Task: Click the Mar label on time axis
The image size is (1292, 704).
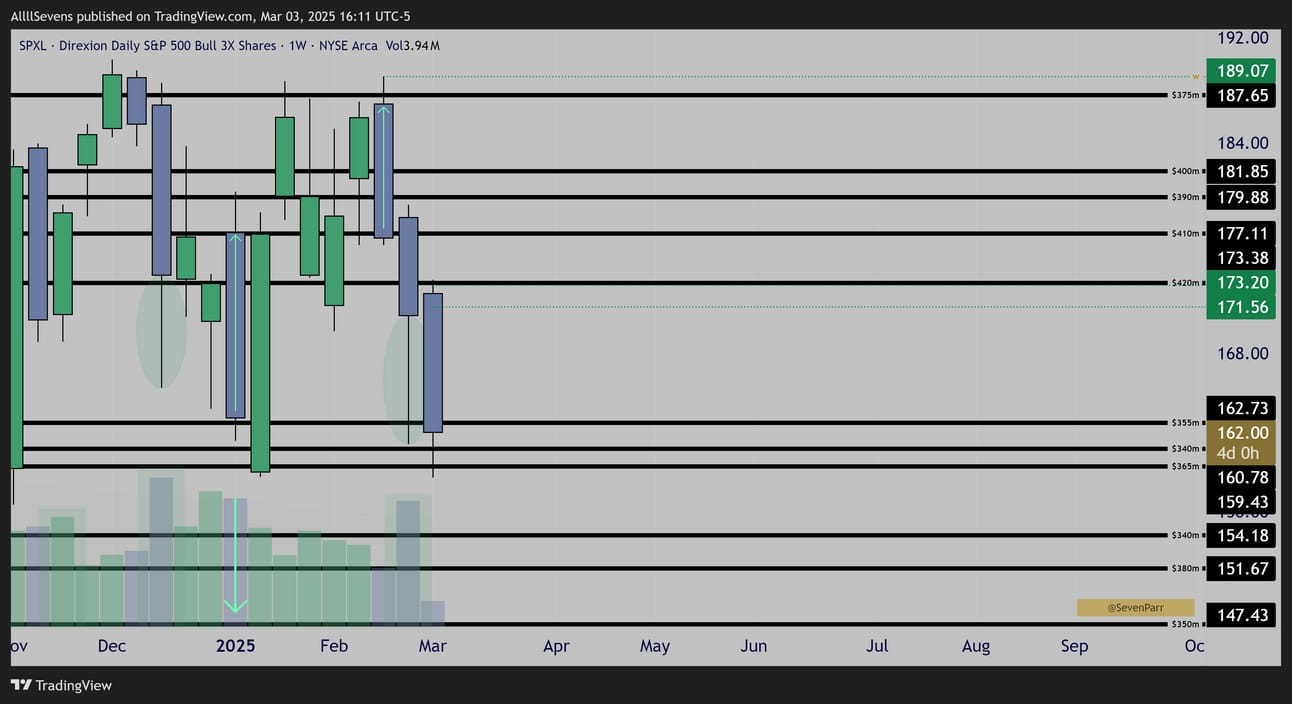Action: (x=433, y=646)
